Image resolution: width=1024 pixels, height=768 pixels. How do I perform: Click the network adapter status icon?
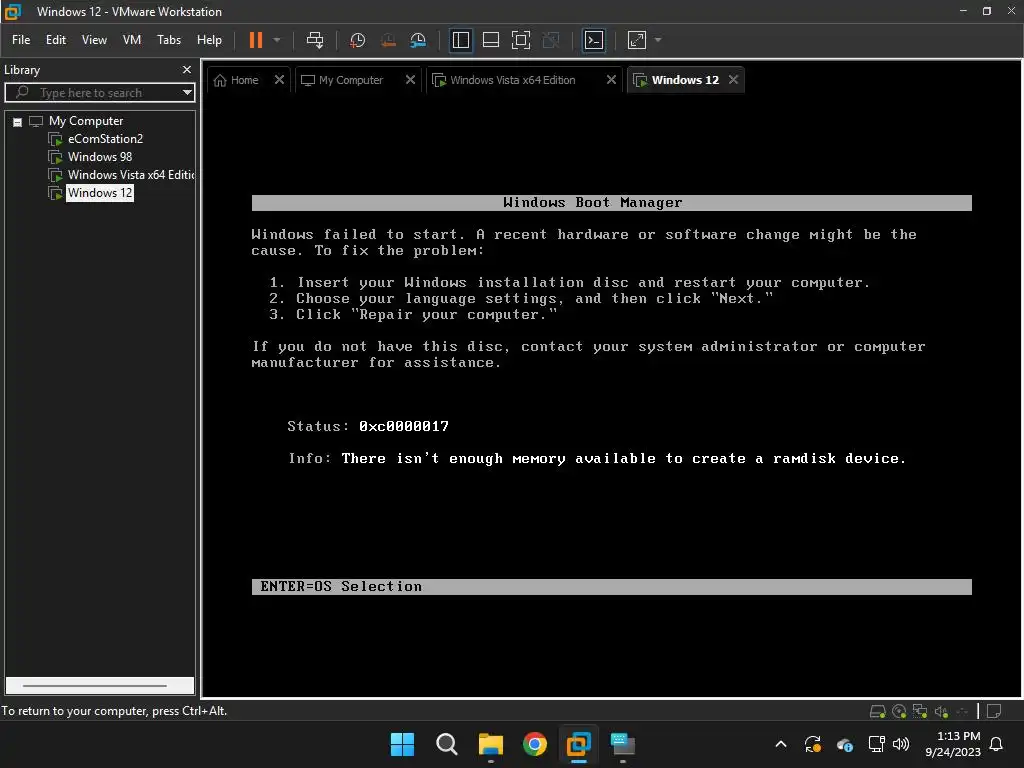click(920, 711)
